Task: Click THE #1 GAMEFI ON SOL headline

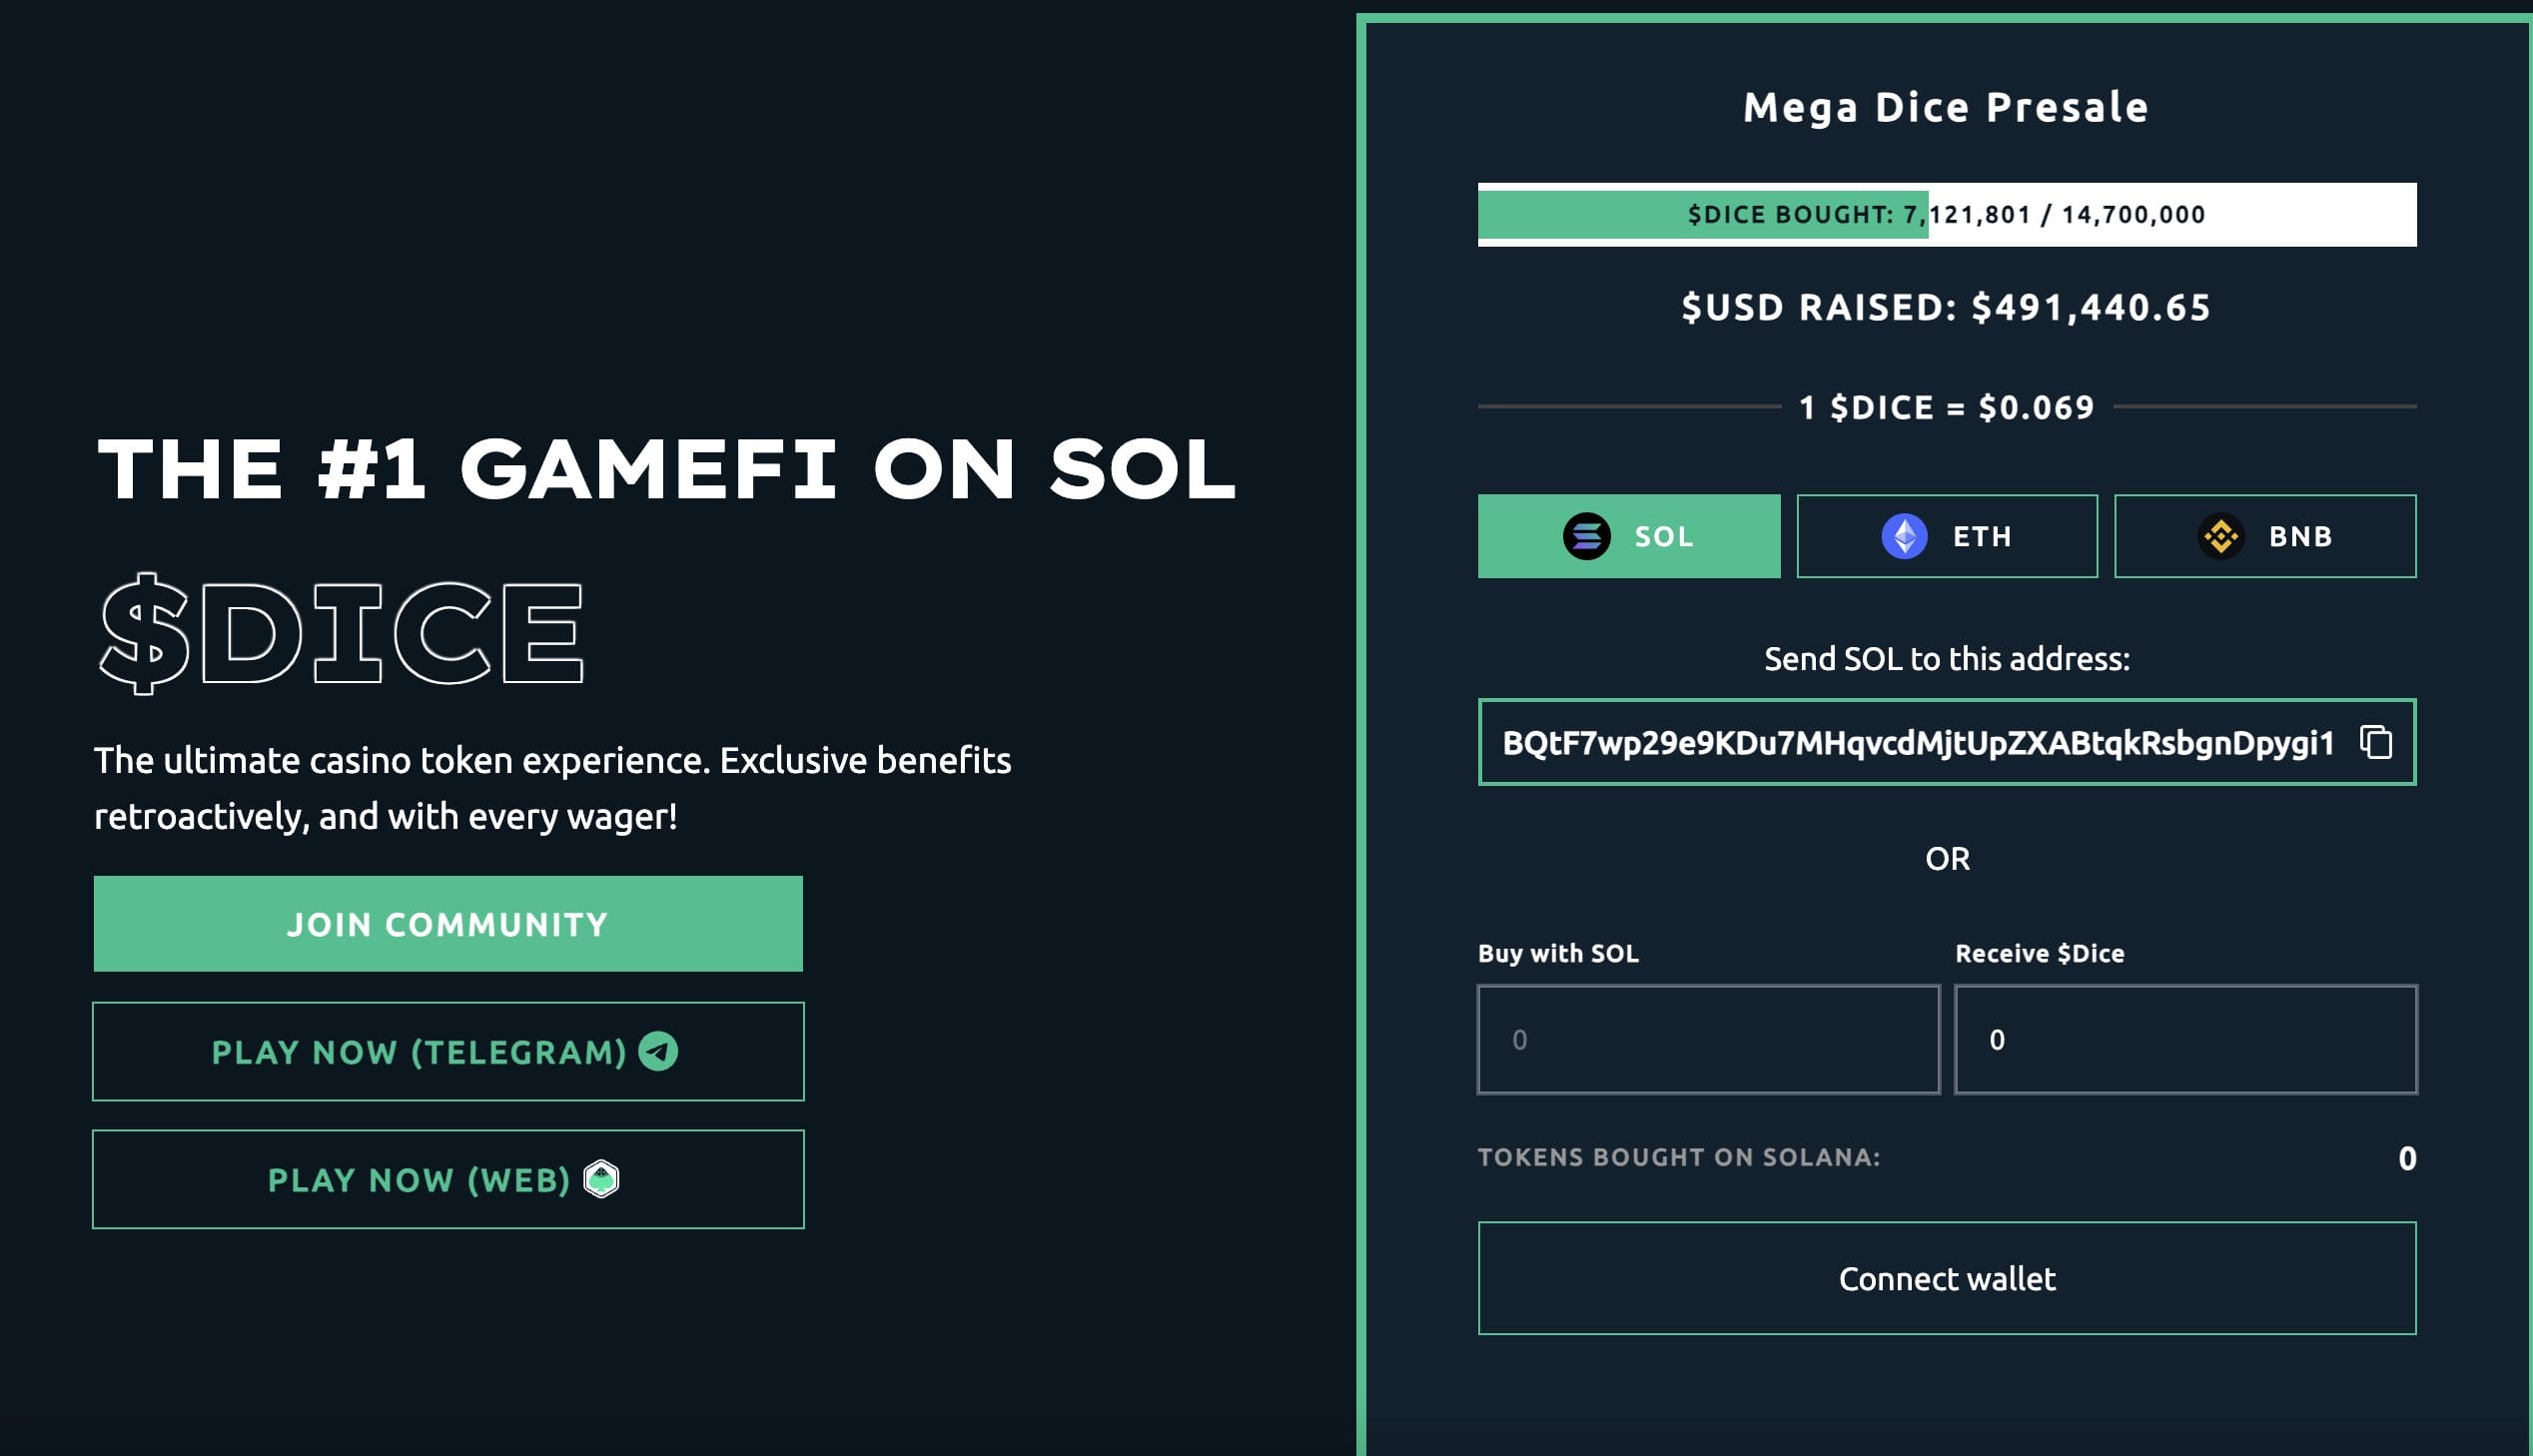Action: coord(666,469)
